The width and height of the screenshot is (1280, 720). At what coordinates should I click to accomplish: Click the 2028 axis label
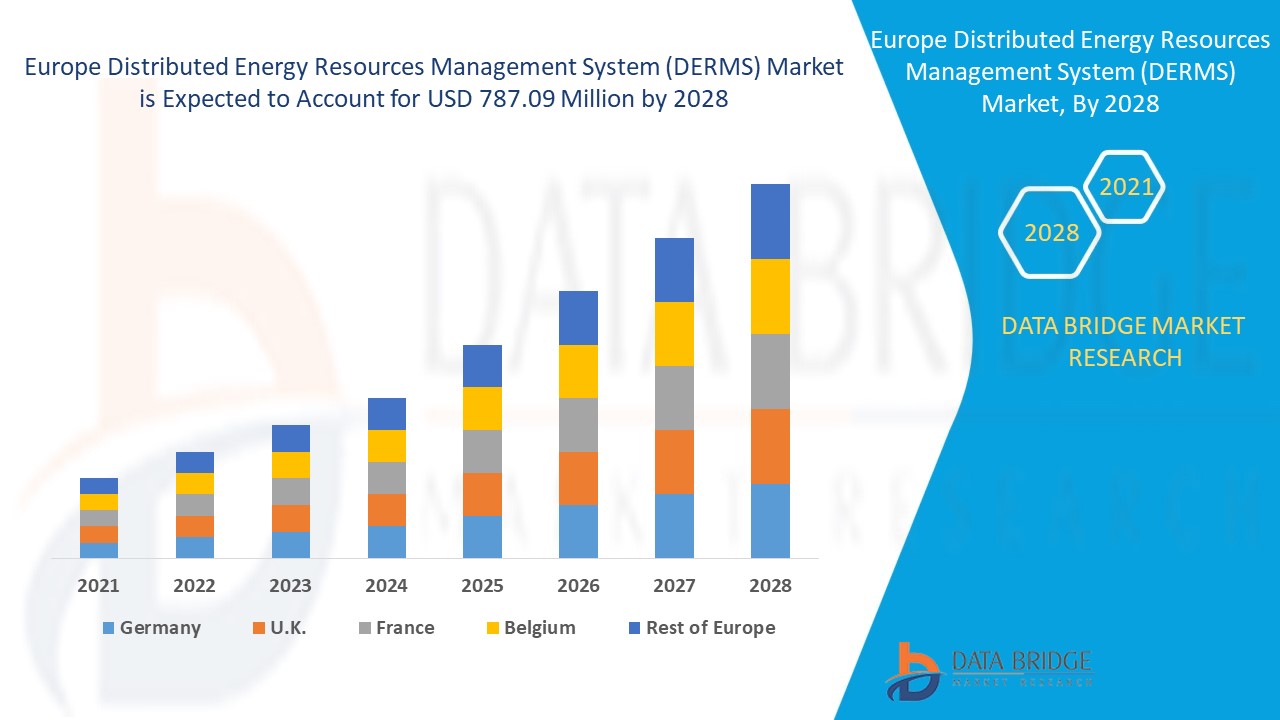[770, 587]
